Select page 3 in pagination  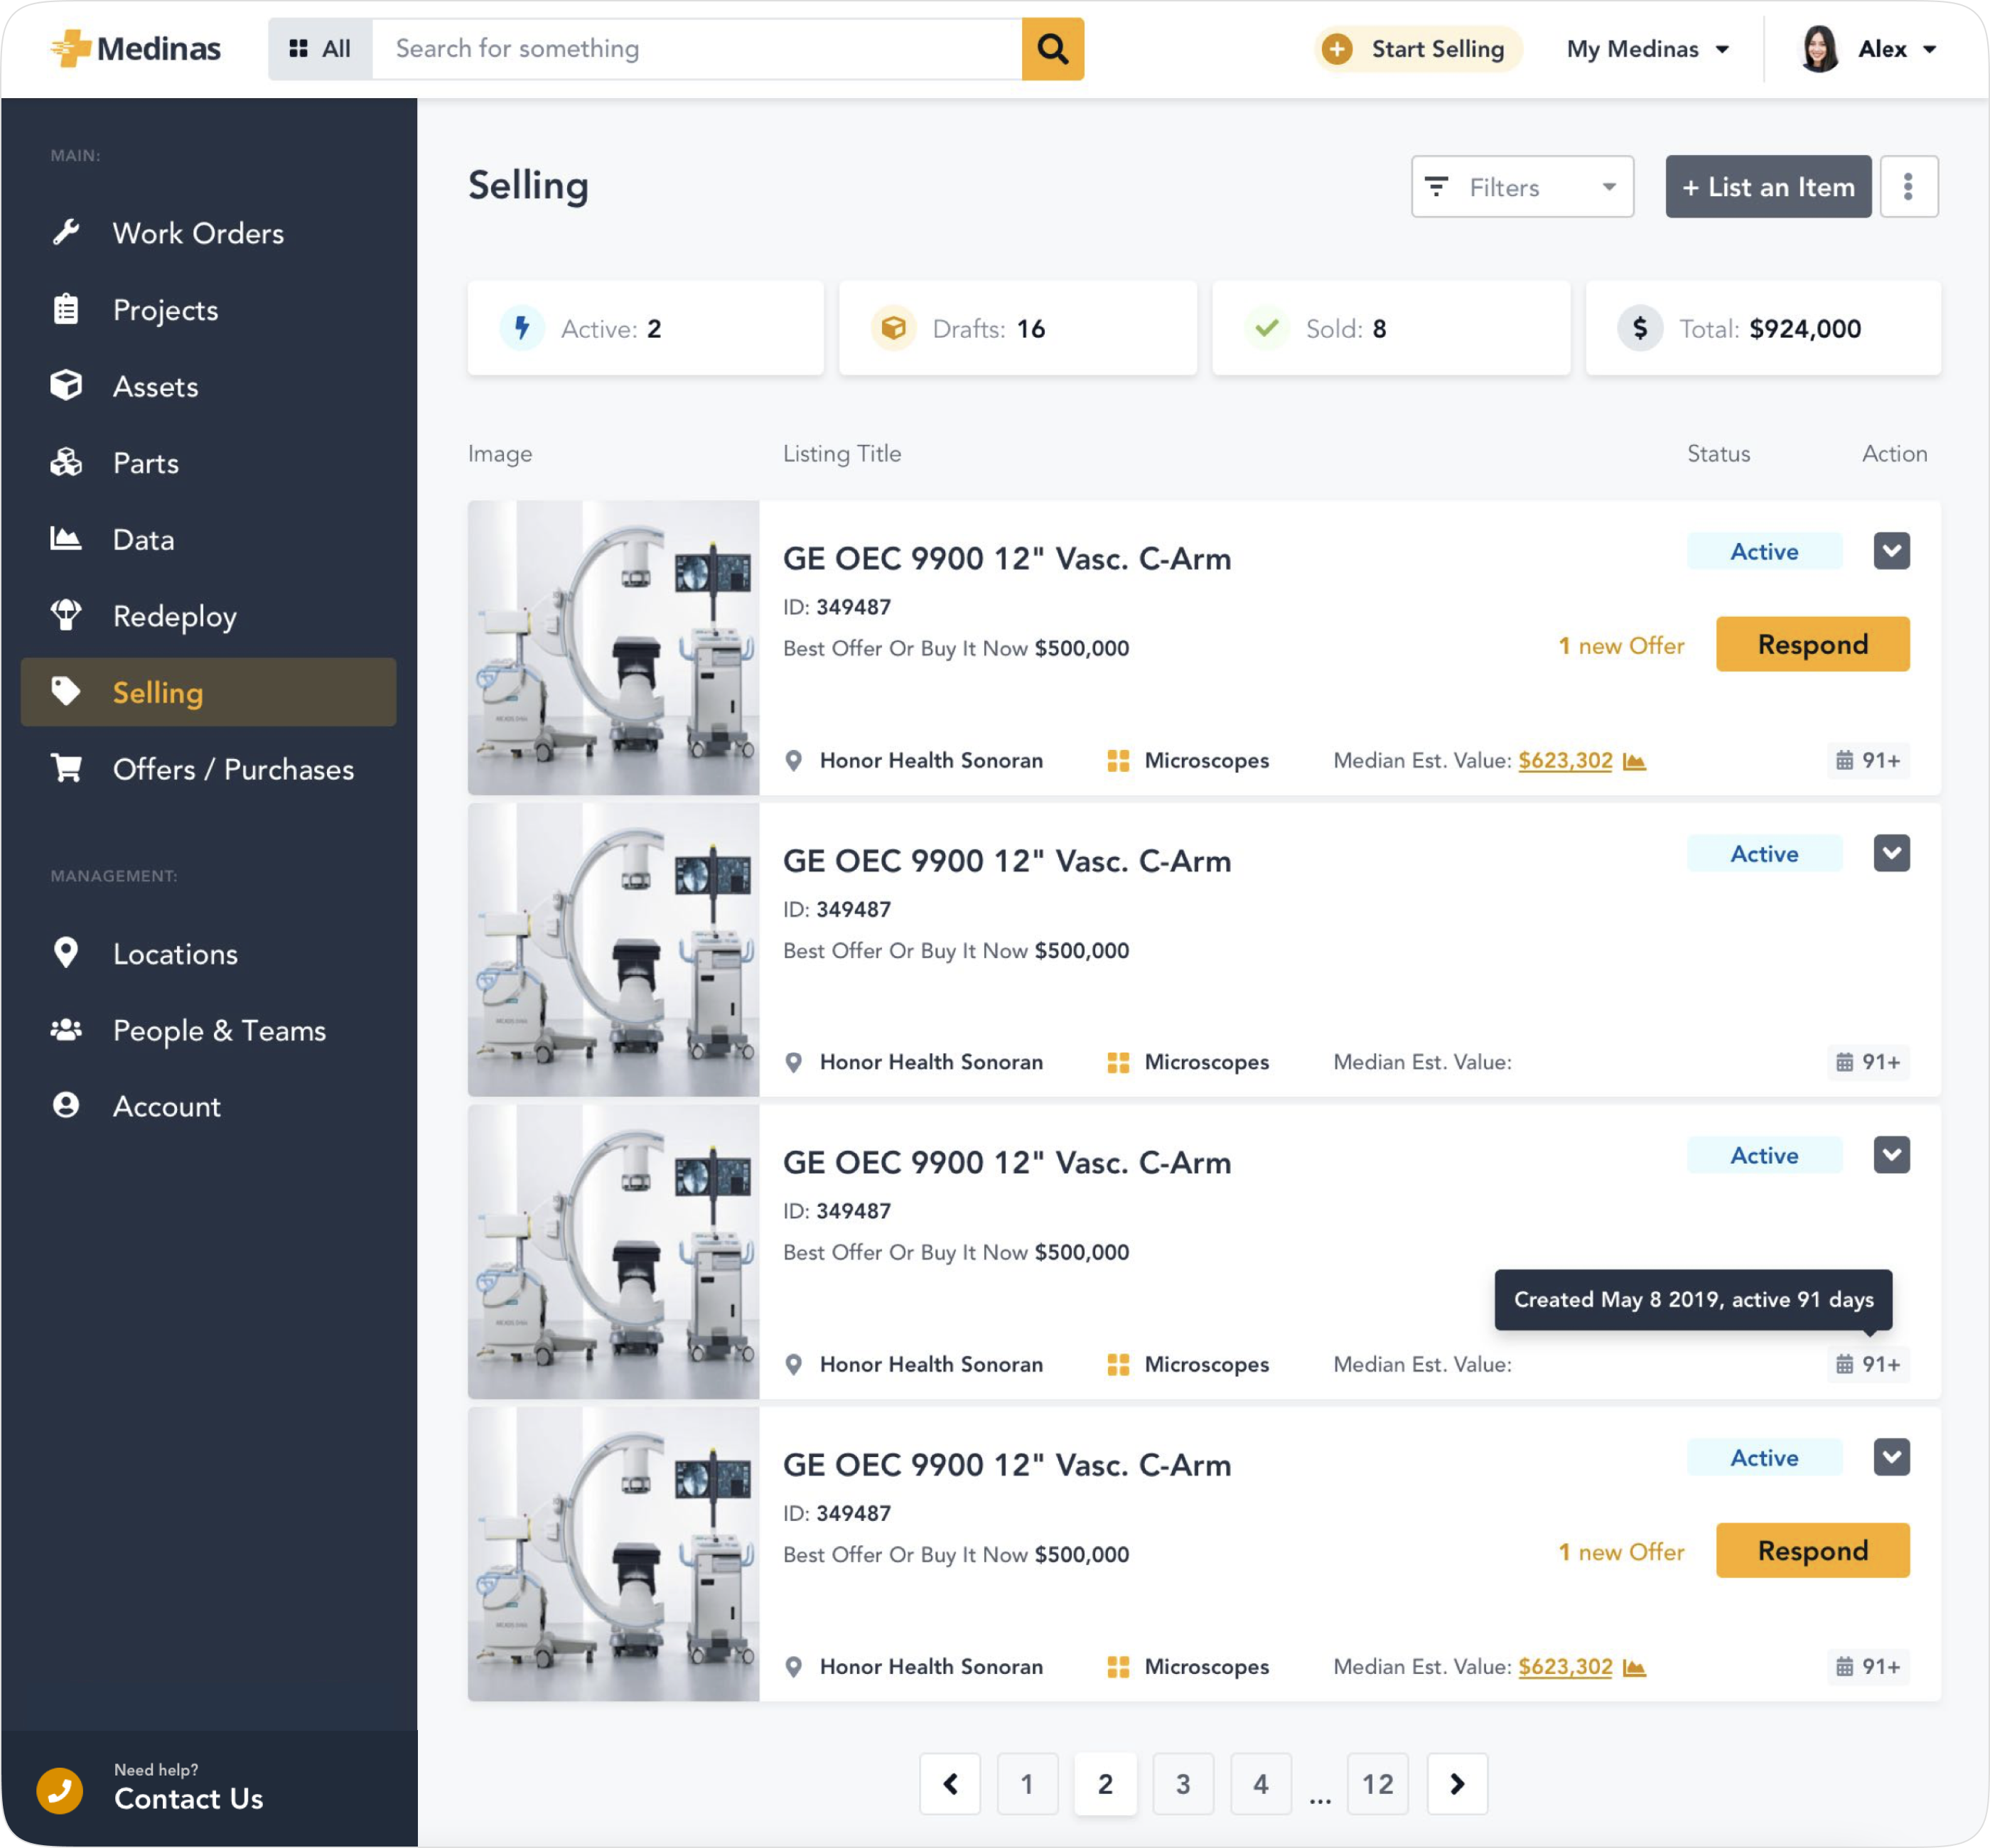click(x=1183, y=1783)
